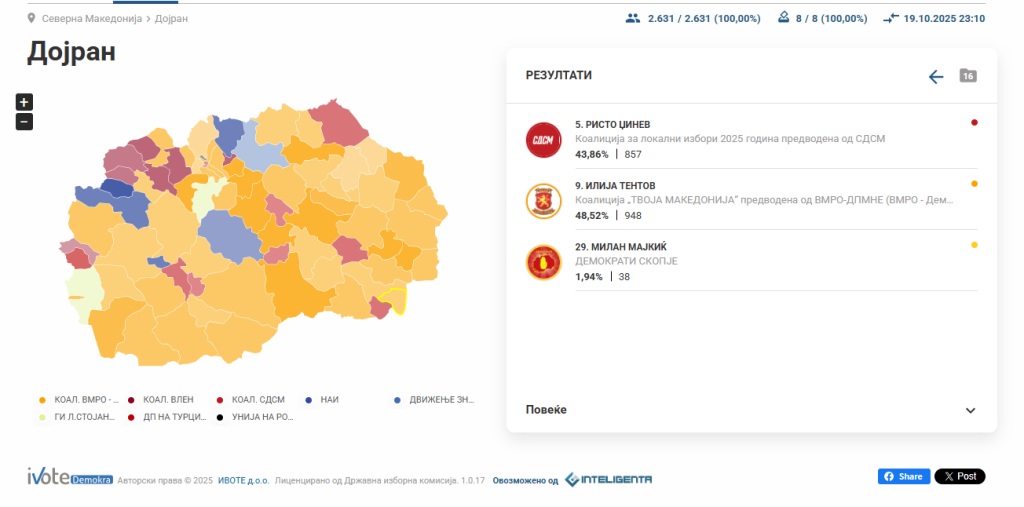Image resolution: width=1024 pixels, height=507 pixels.
Task: Click the voters turnout people icon
Action: [x=632, y=18]
